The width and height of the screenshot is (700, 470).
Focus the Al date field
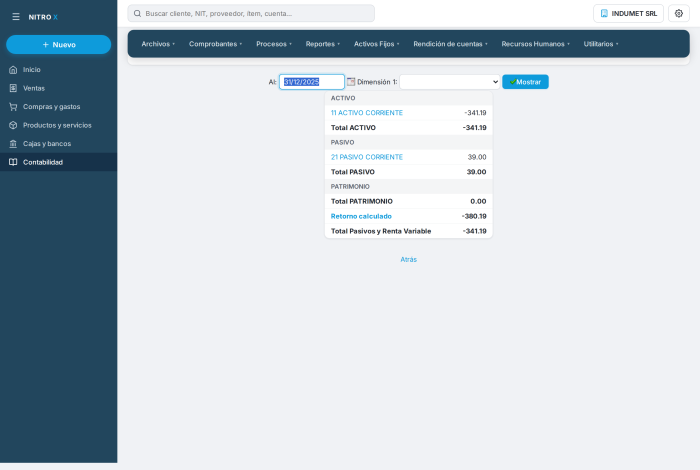pos(312,82)
